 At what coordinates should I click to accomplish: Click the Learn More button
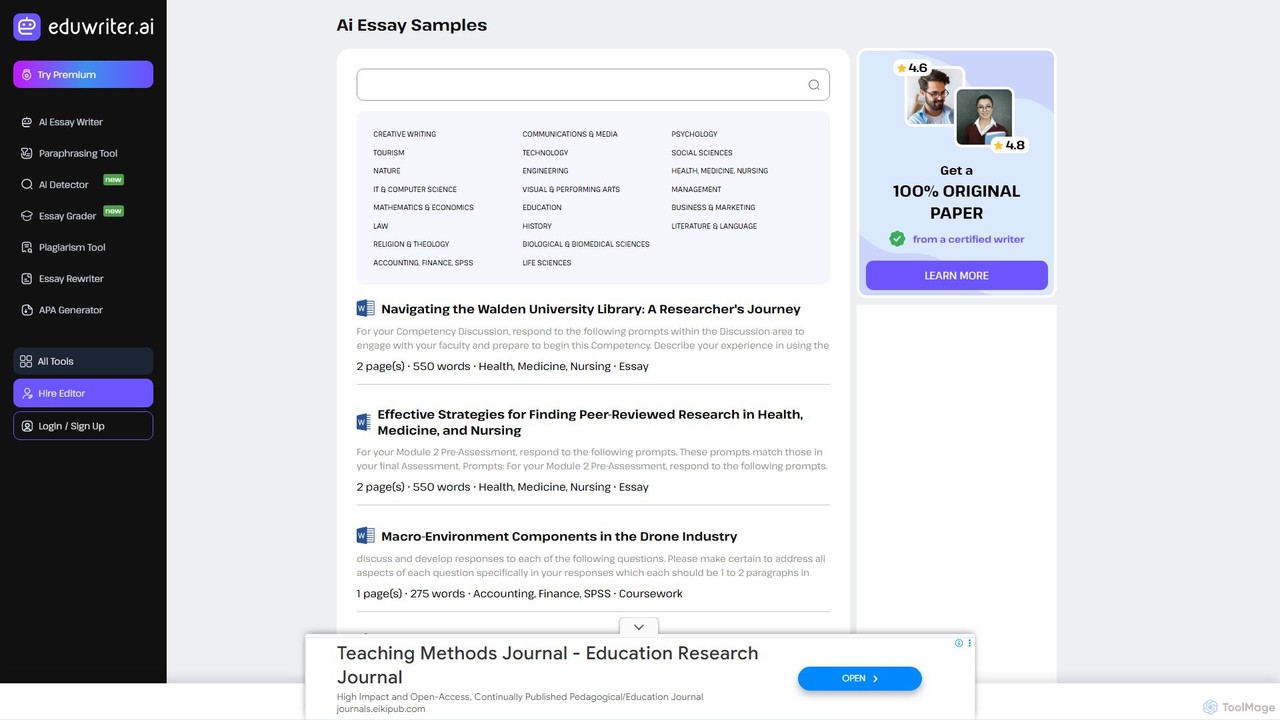(956, 275)
